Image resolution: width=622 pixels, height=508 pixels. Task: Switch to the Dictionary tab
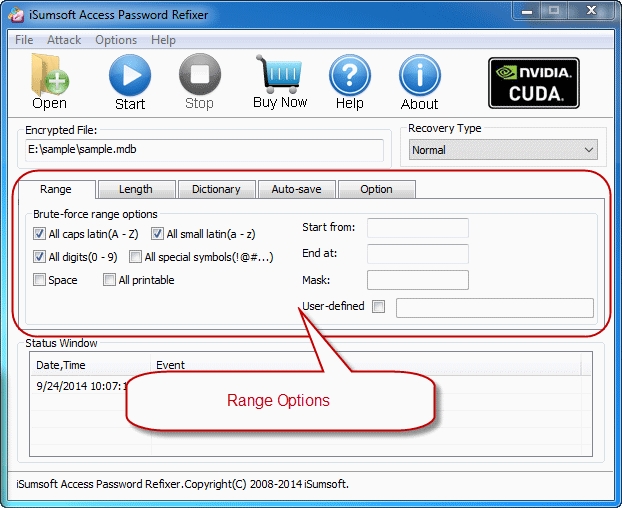(x=216, y=189)
